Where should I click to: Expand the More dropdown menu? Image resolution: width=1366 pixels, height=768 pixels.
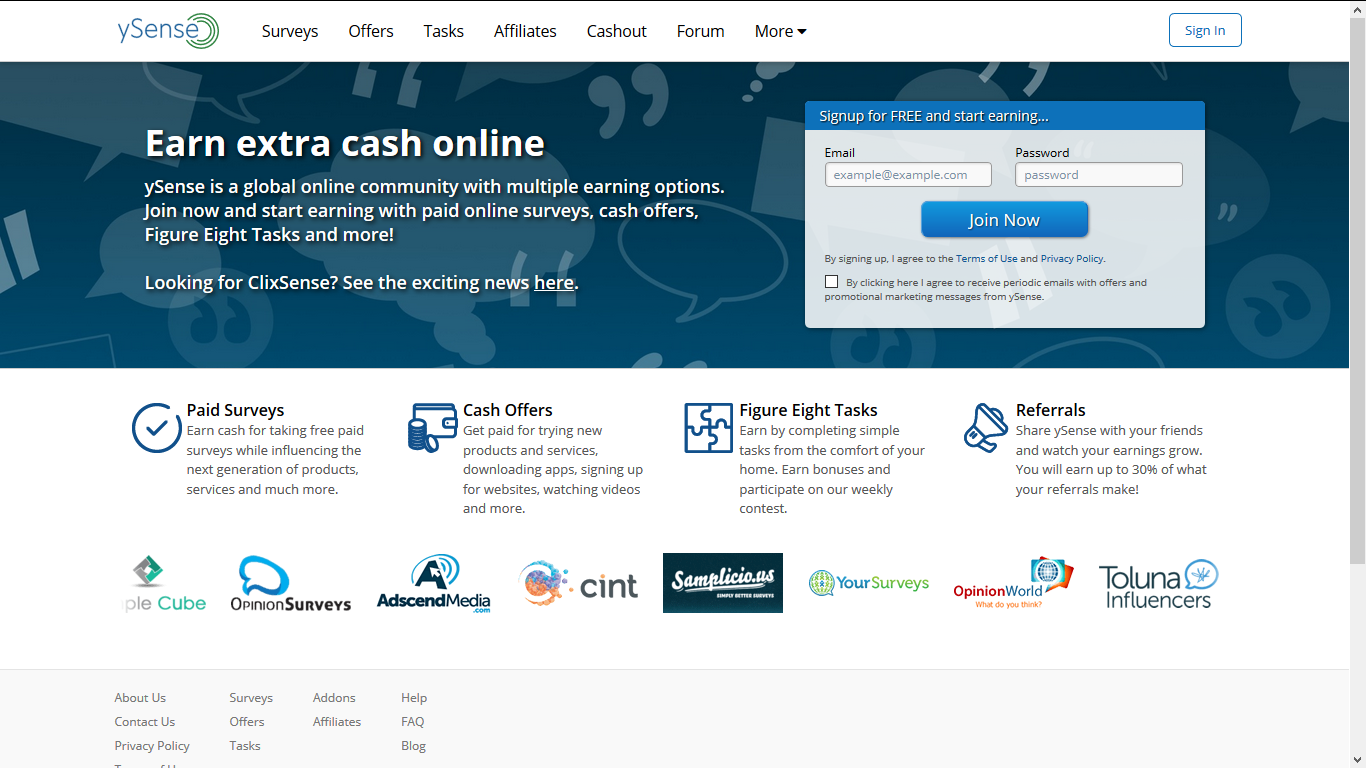coord(780,31)
